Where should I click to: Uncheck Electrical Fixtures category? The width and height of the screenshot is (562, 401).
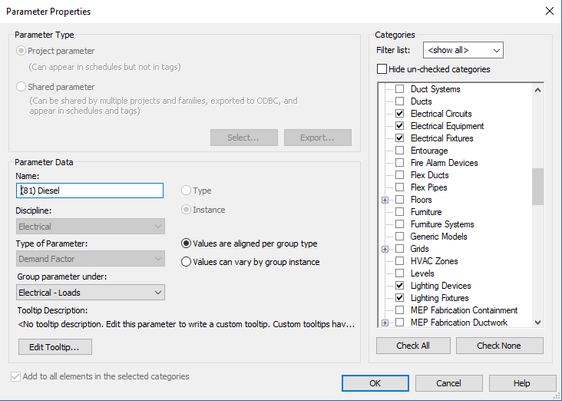(x=399, y=138)
